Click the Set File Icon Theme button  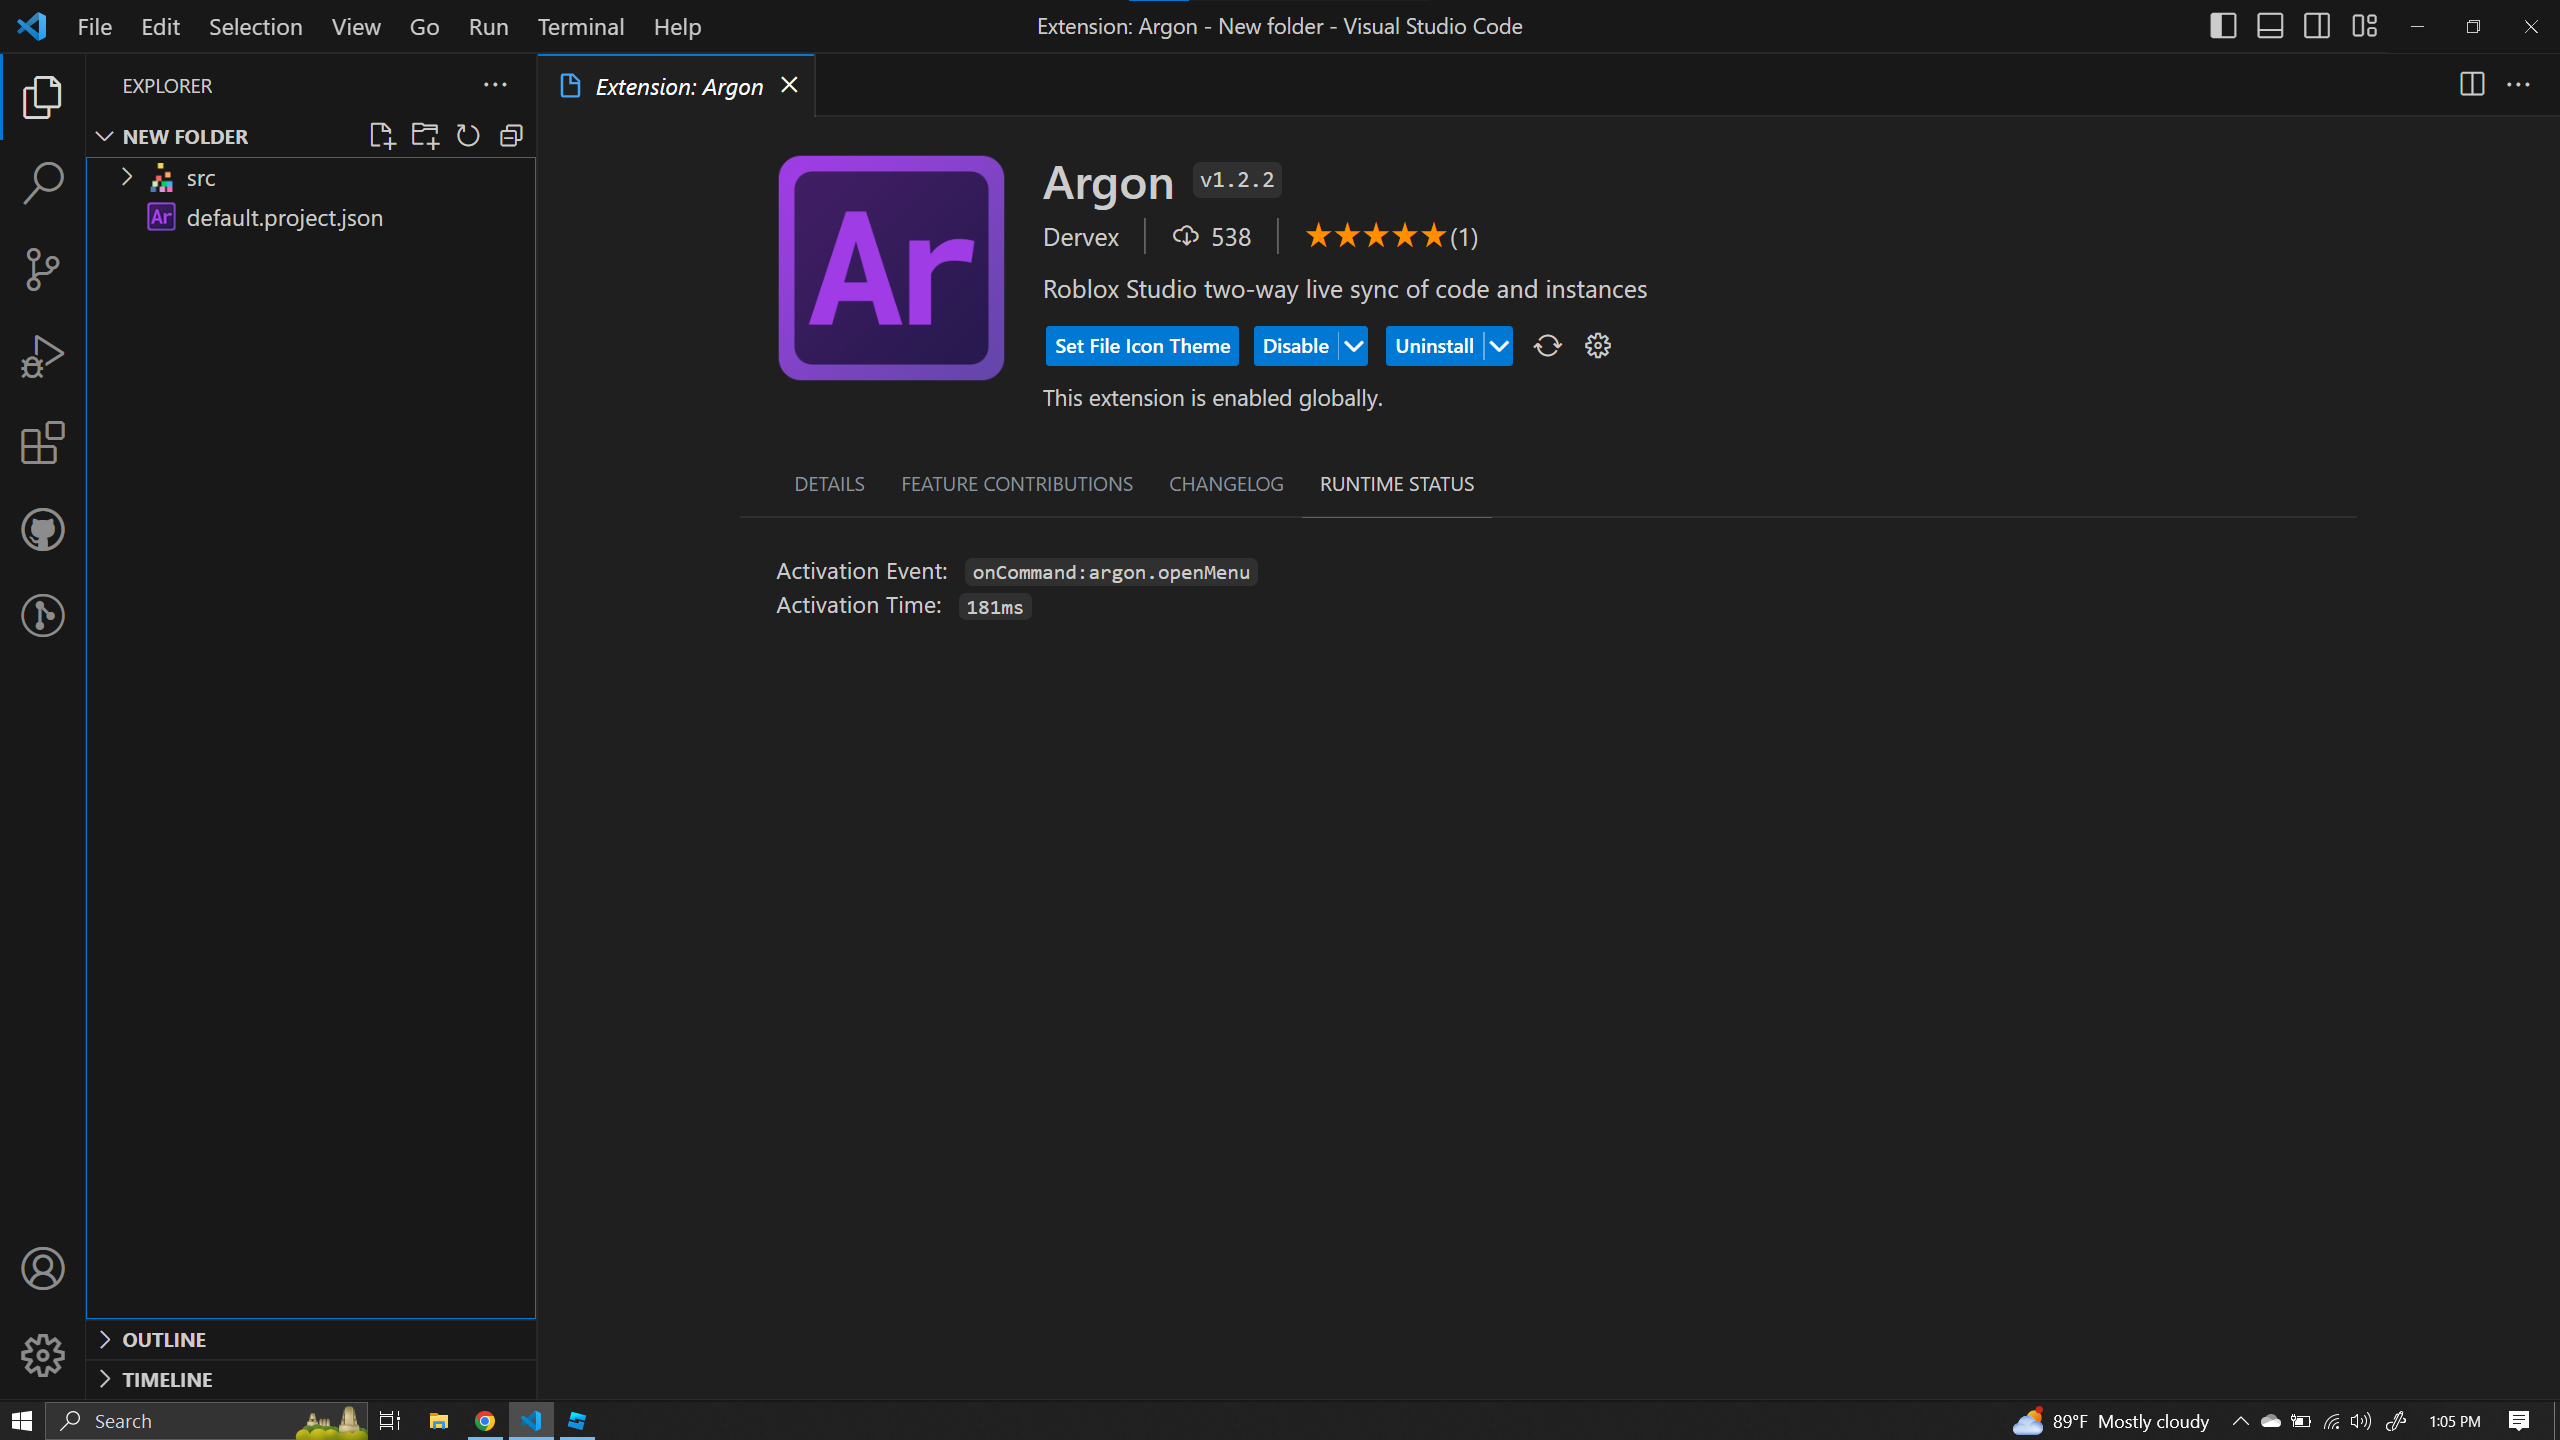click(1141, 345)
